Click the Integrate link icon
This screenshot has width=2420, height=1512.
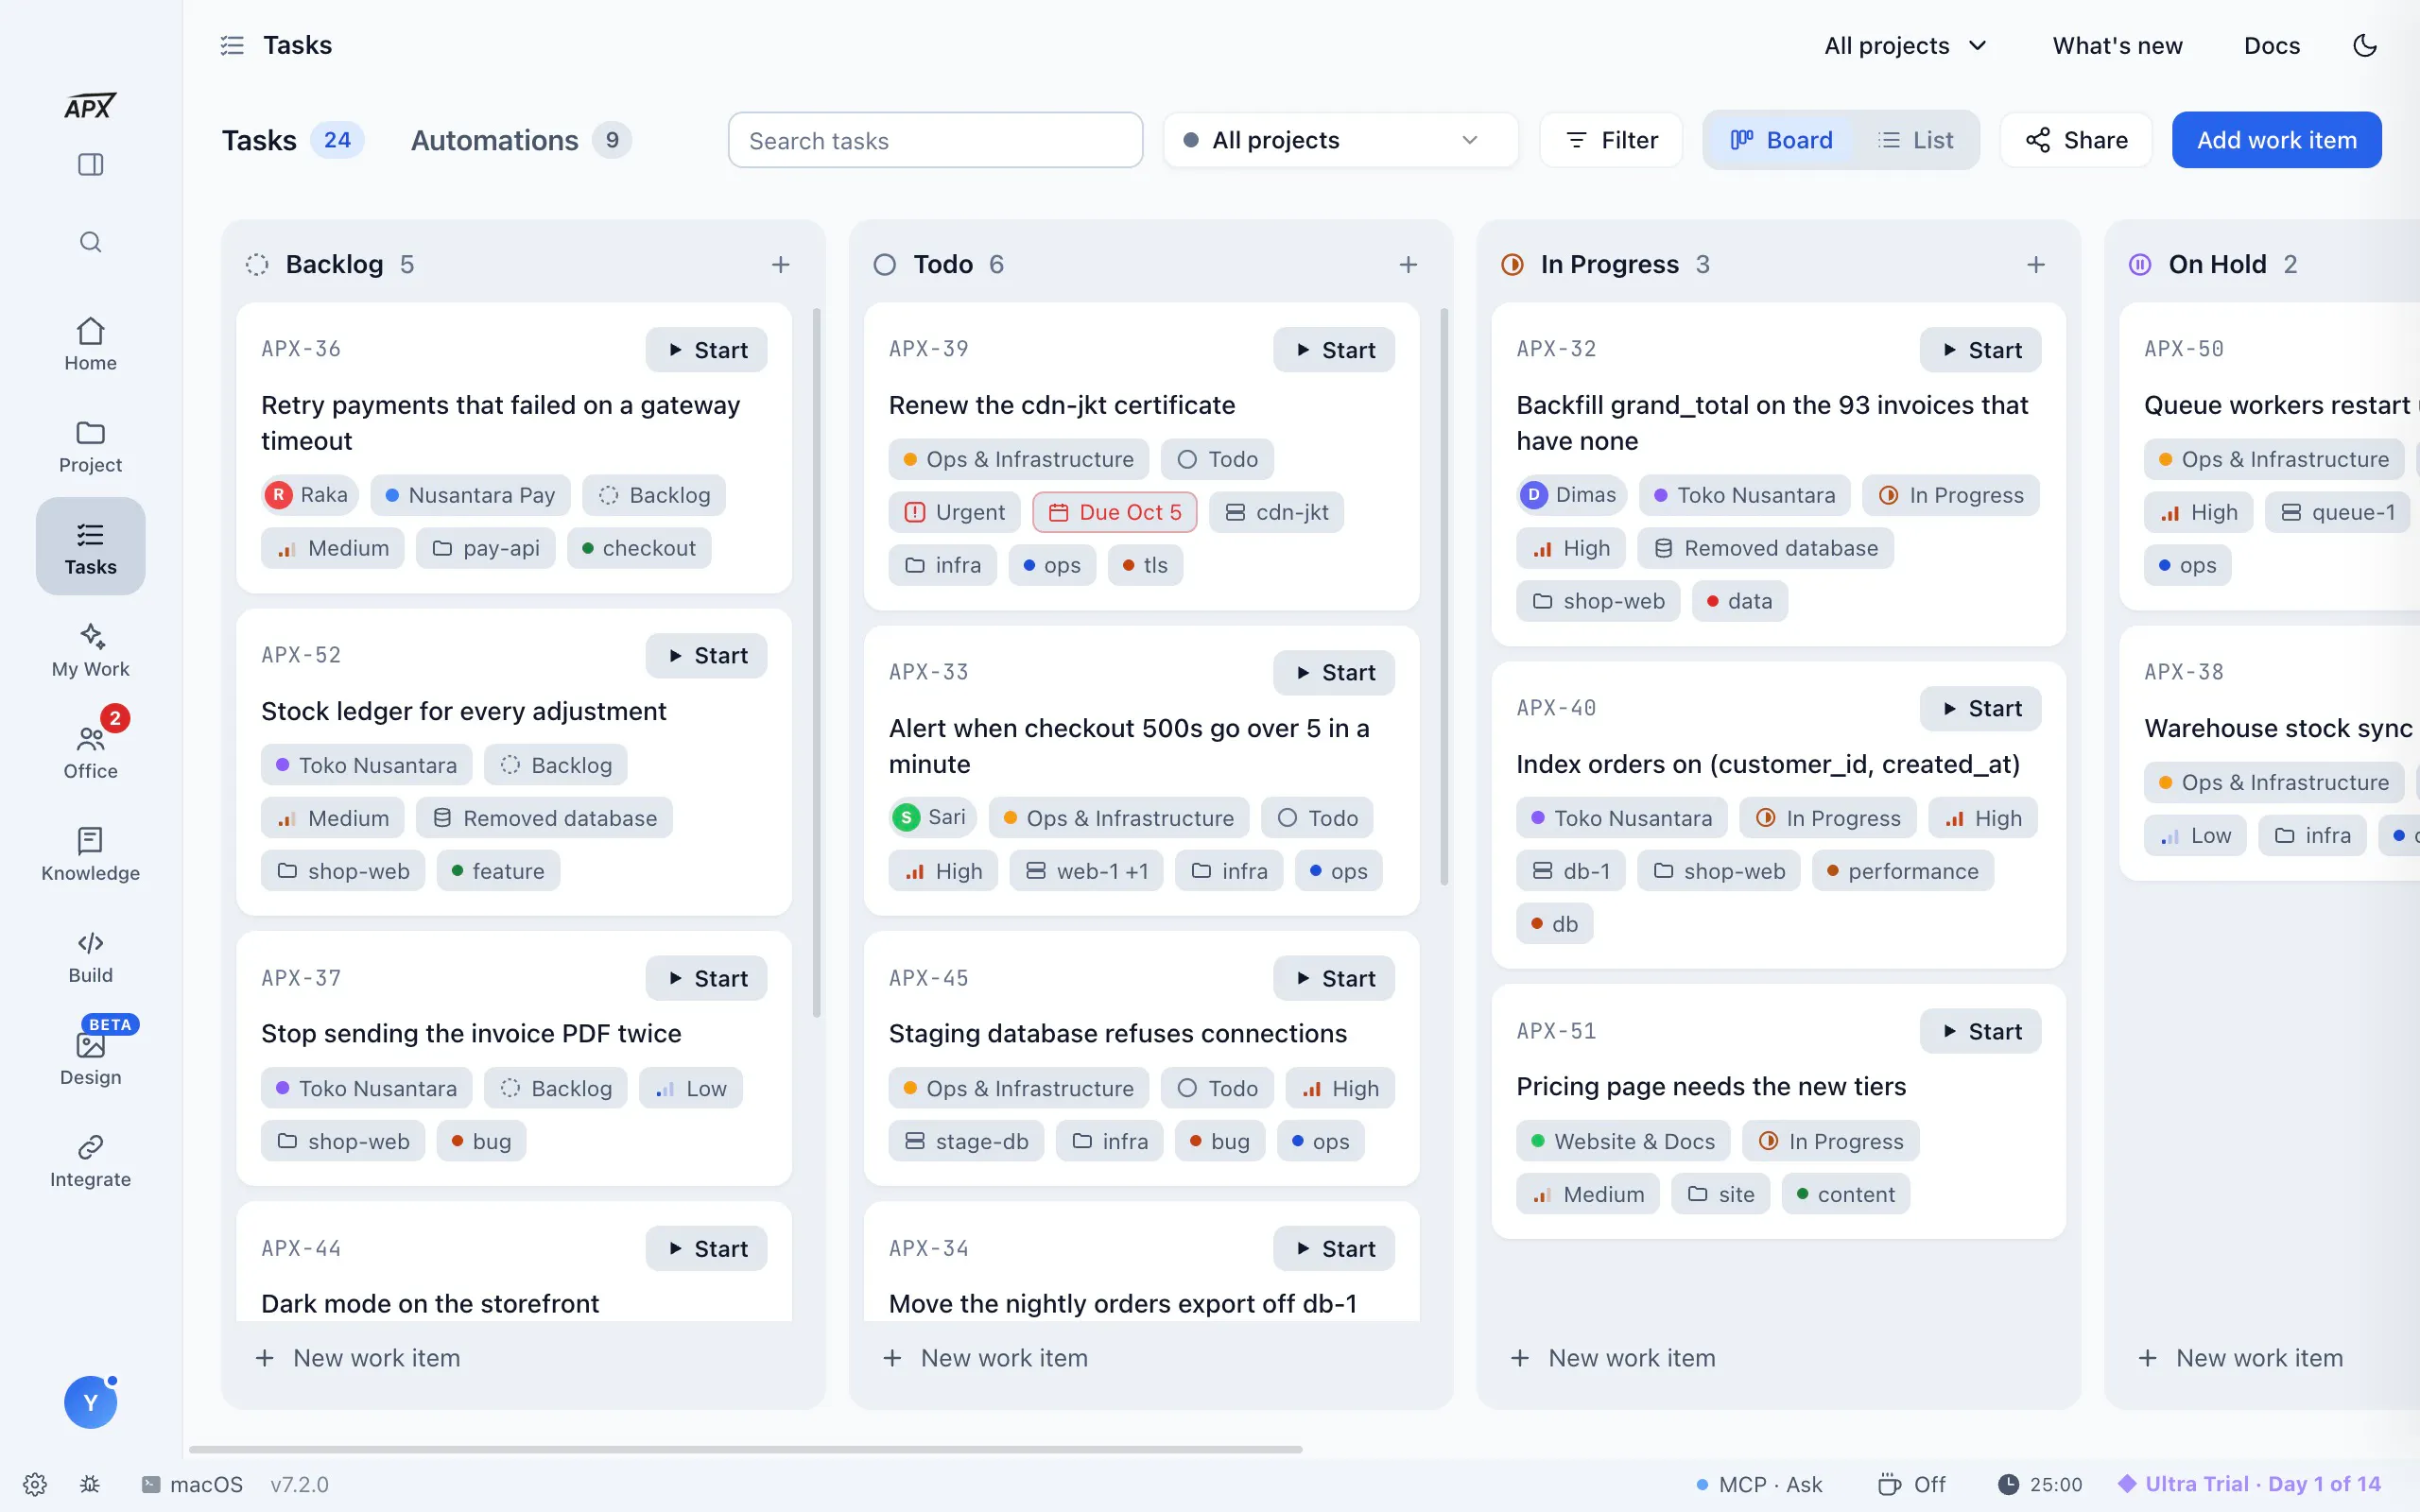pos(90,1159)
